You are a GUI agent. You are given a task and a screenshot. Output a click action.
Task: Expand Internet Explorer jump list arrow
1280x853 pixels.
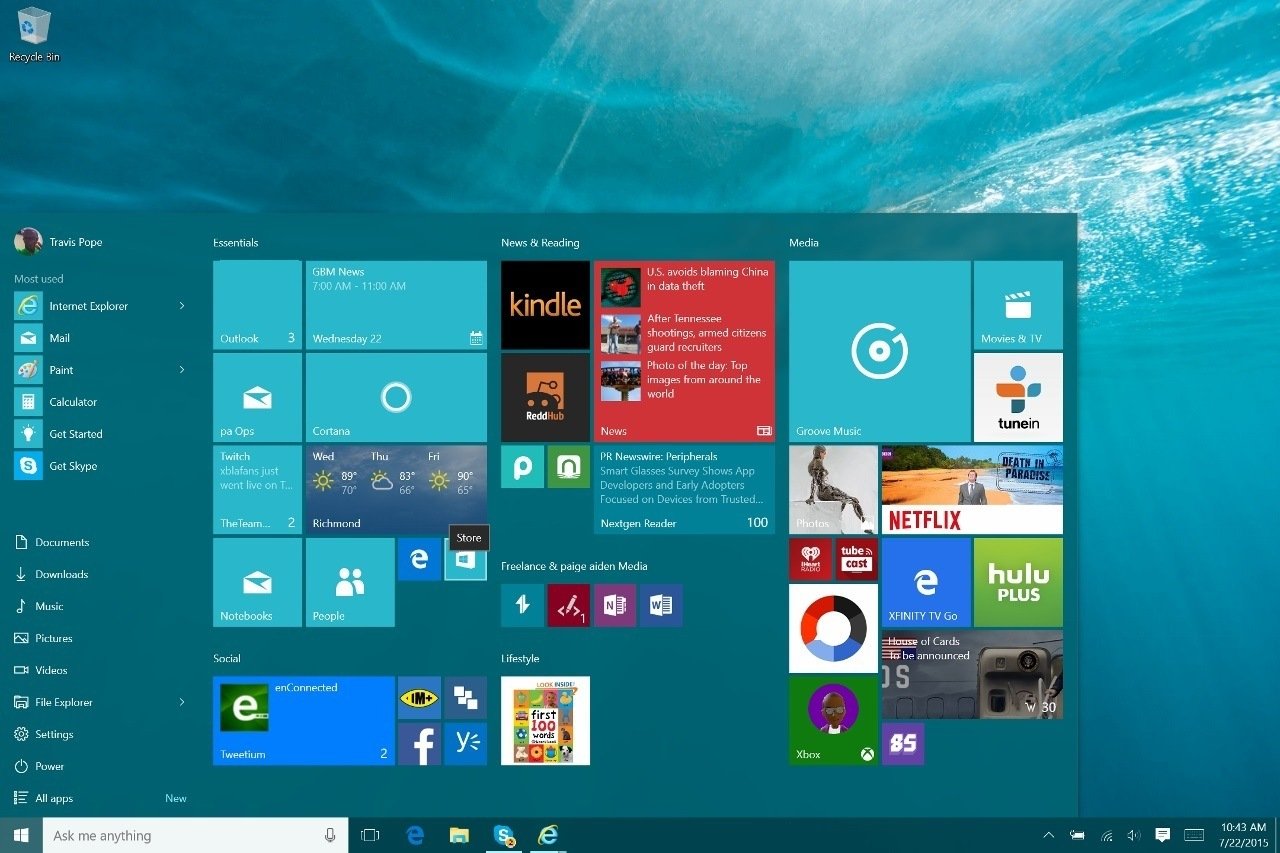pos(182,306)
